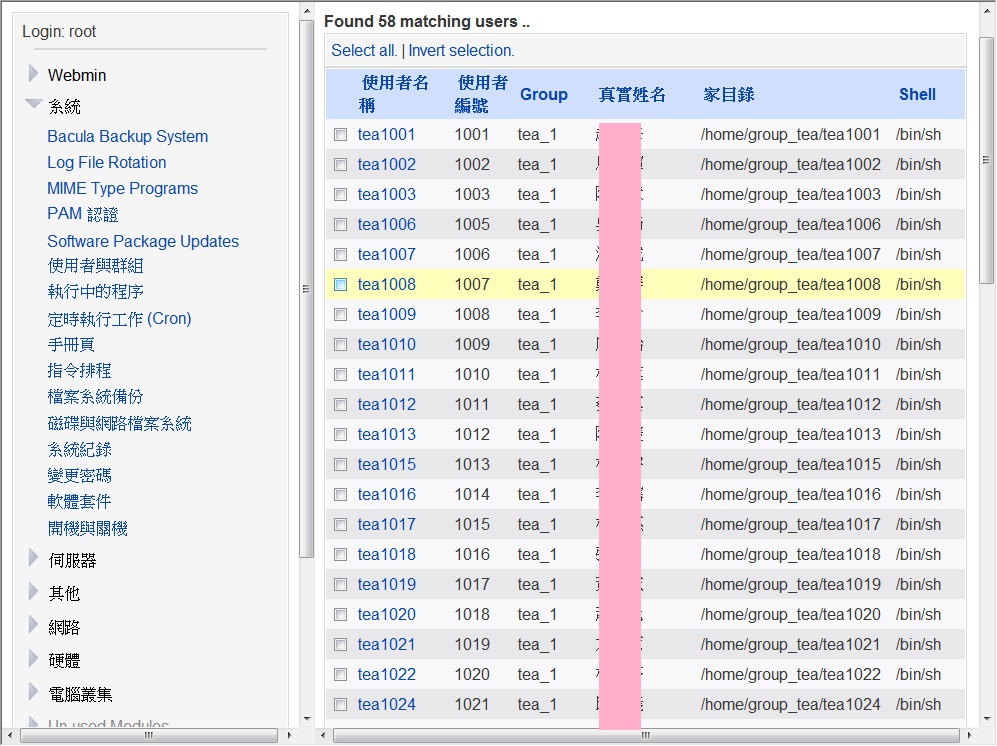Click the Invert selection link

click(461, 50)
